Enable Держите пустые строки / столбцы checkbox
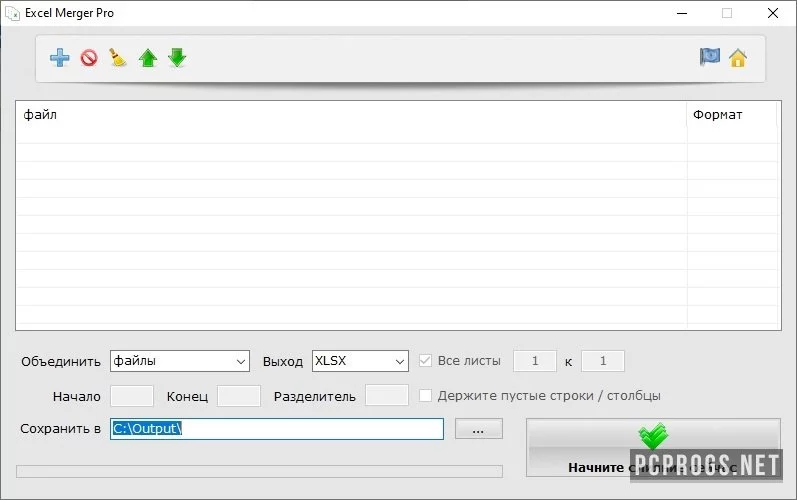Image resolution: width=797 pixels, height=500 pixels. click(425, 395)
